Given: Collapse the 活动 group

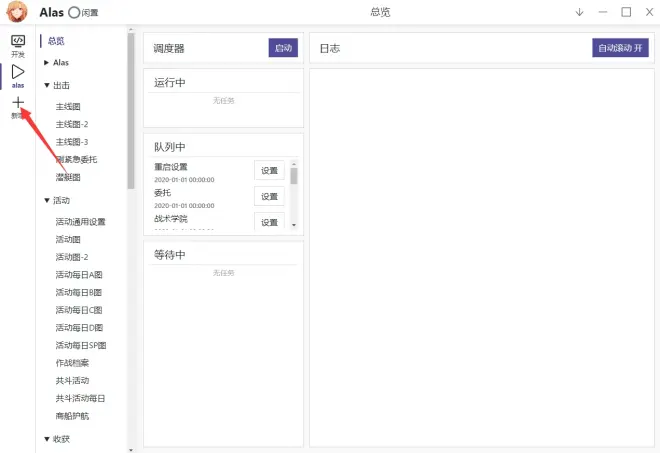Looking at the screenshot, I should pos(47,200).
